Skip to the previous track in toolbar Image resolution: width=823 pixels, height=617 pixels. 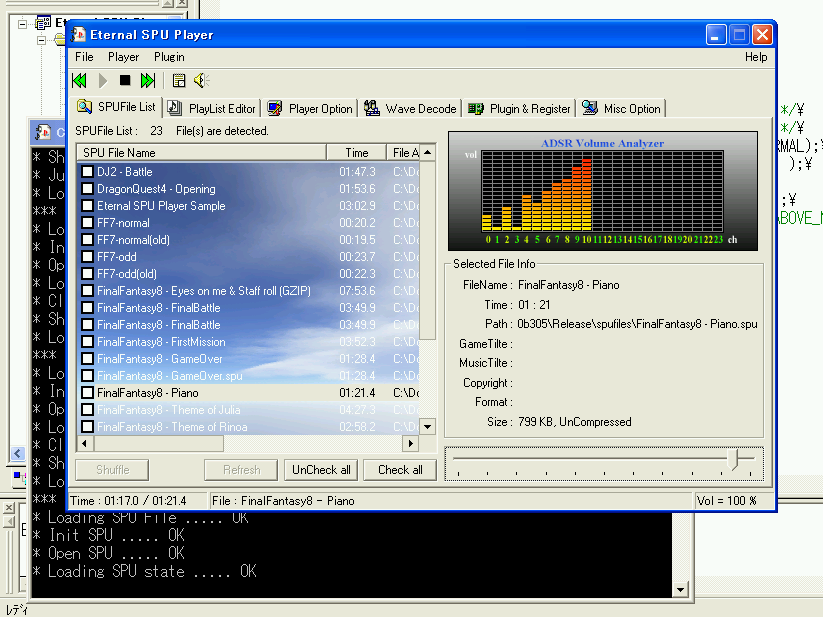[80, 81]
